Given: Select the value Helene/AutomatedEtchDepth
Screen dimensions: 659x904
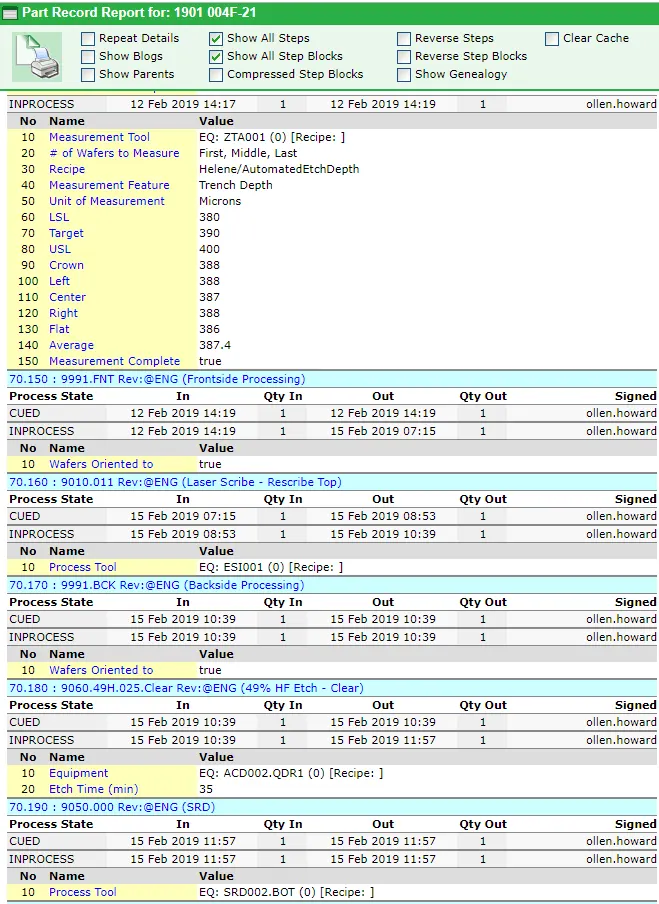Looking at the screenshot, I should tap(279, 170).
